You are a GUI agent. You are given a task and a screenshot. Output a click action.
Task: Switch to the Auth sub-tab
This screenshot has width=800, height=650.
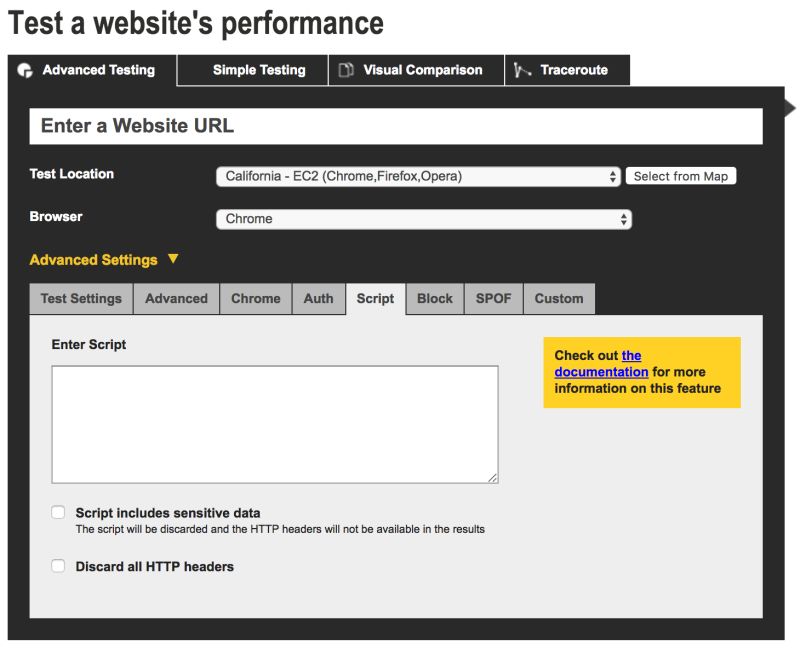click(318, 298)
